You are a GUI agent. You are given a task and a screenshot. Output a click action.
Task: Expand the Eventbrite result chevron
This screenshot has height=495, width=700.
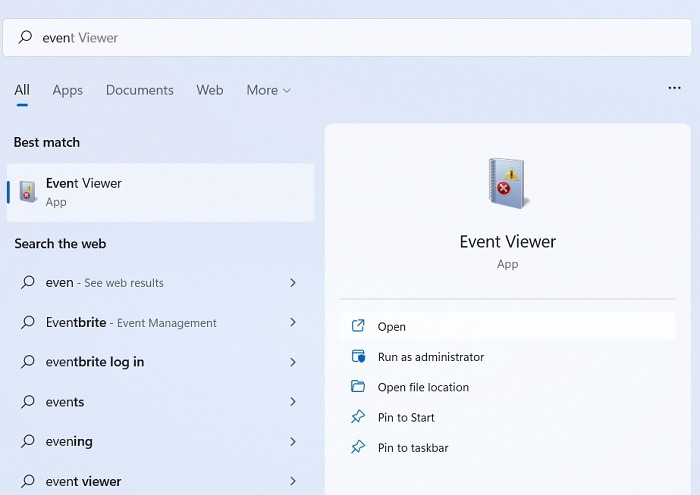tap(293, 322)
